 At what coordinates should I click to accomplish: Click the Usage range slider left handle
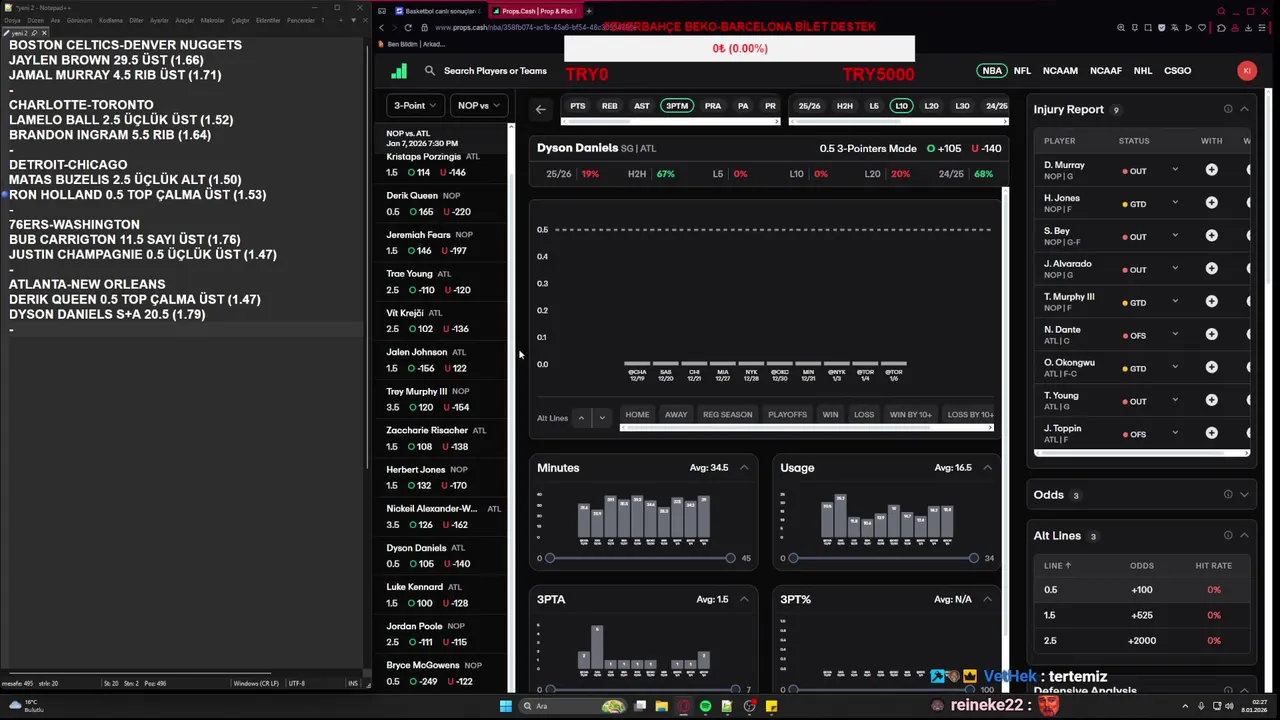pos(793,558)
